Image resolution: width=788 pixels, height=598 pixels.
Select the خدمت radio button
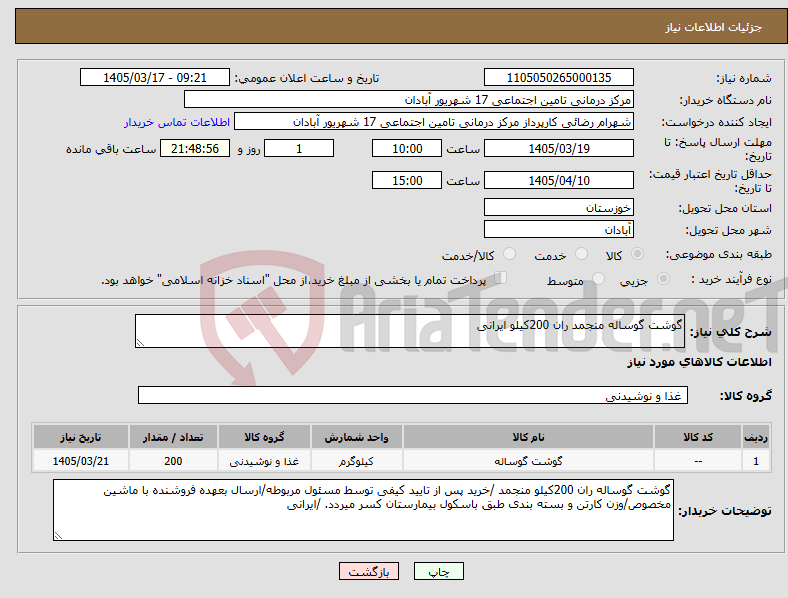(x=581, y=254)
